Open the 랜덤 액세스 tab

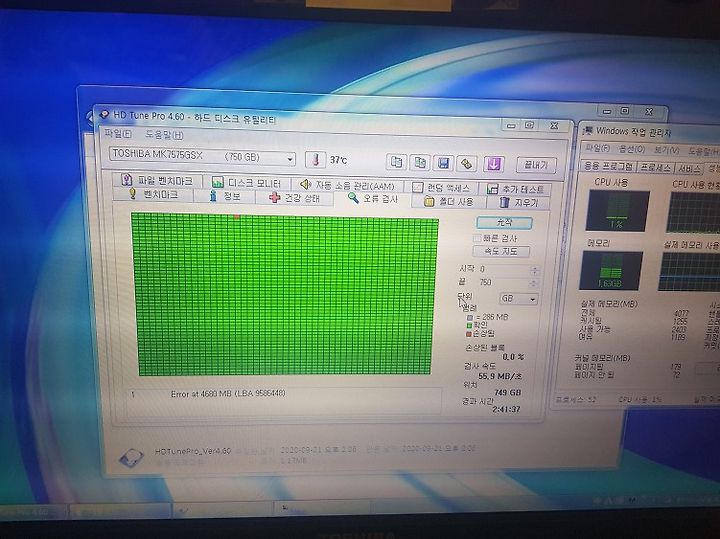coord(442,188)
